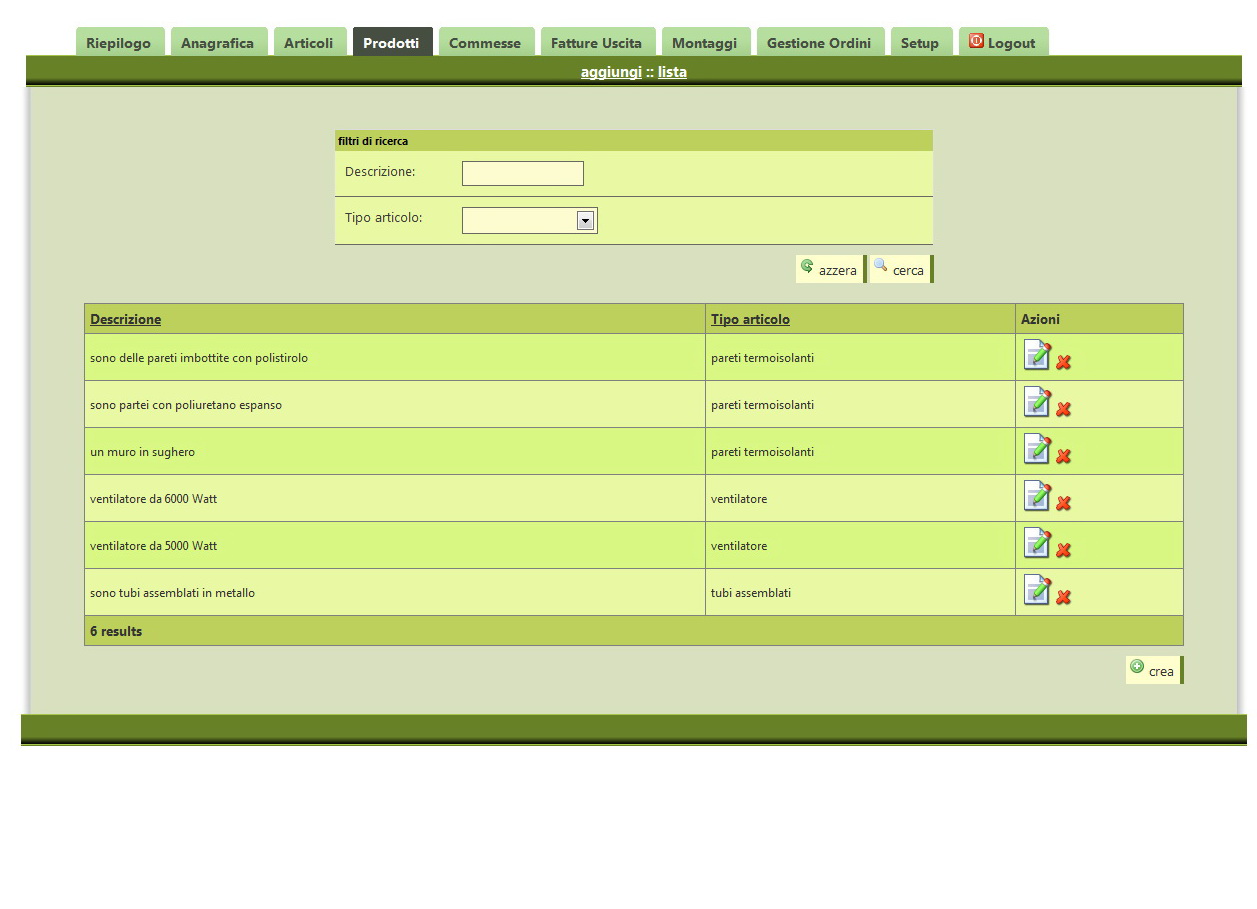Image resolution: width=1257 pixels, height=909 pixels.
Task: Click the delete X icon for 'ventilatore da 6000 Watt'
Action: point(1063,502)
